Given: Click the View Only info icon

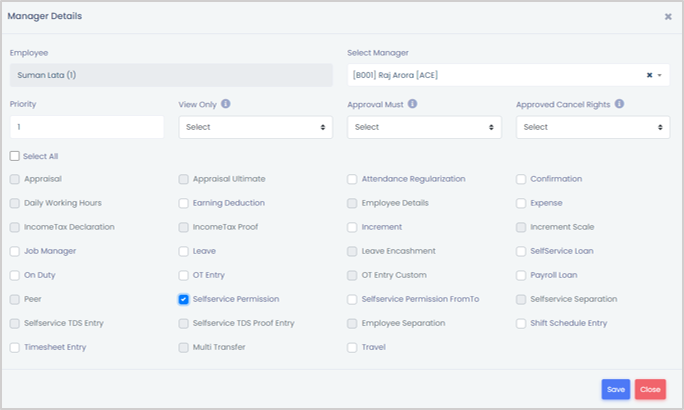Looking at the screenshot, I should coord(226,104).
